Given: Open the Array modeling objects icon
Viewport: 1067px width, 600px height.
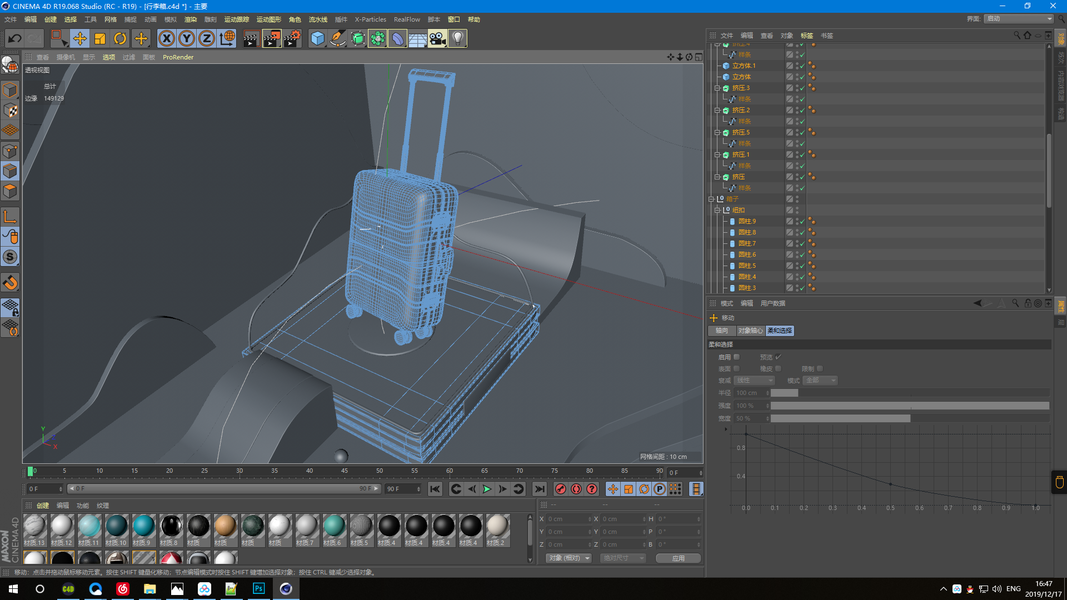Looking at the screenshot, I should 378,39.
